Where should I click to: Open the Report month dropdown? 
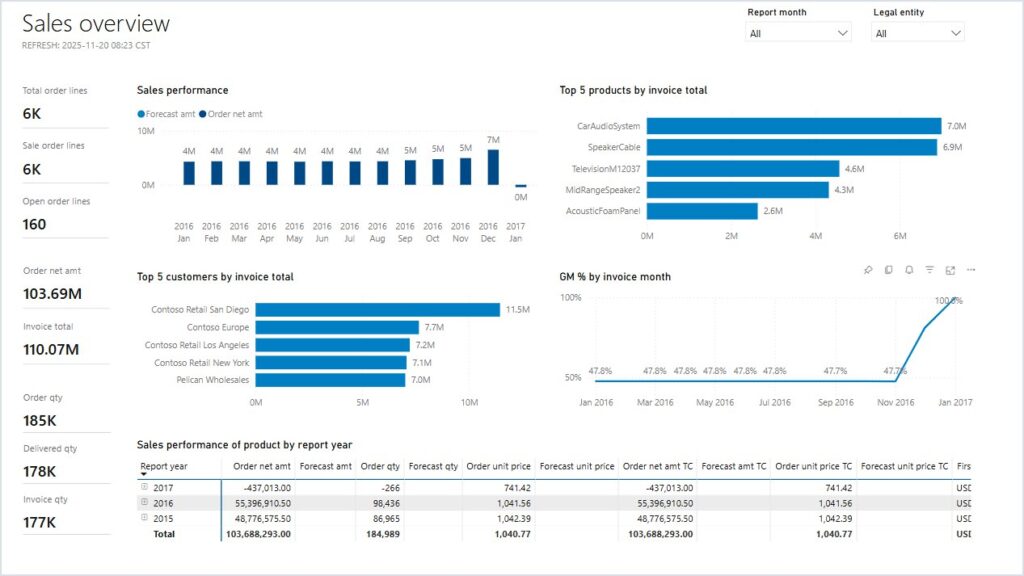point(798,33)
